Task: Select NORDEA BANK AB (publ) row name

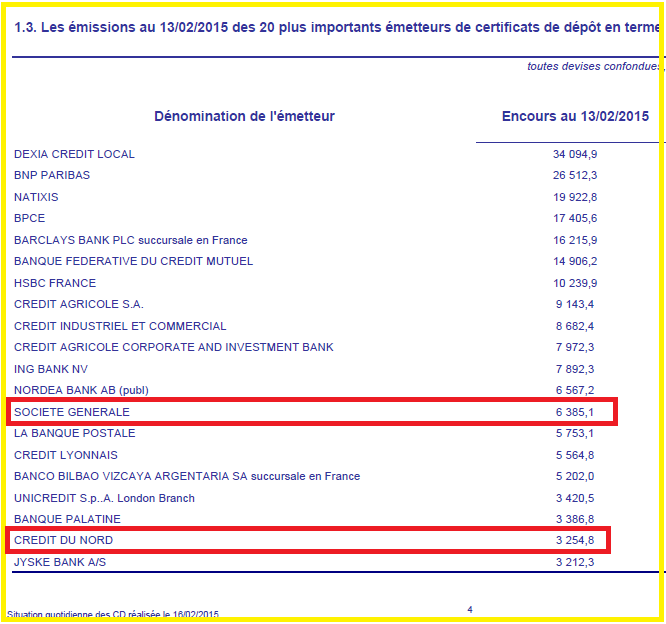Action: tap(81, 390)
